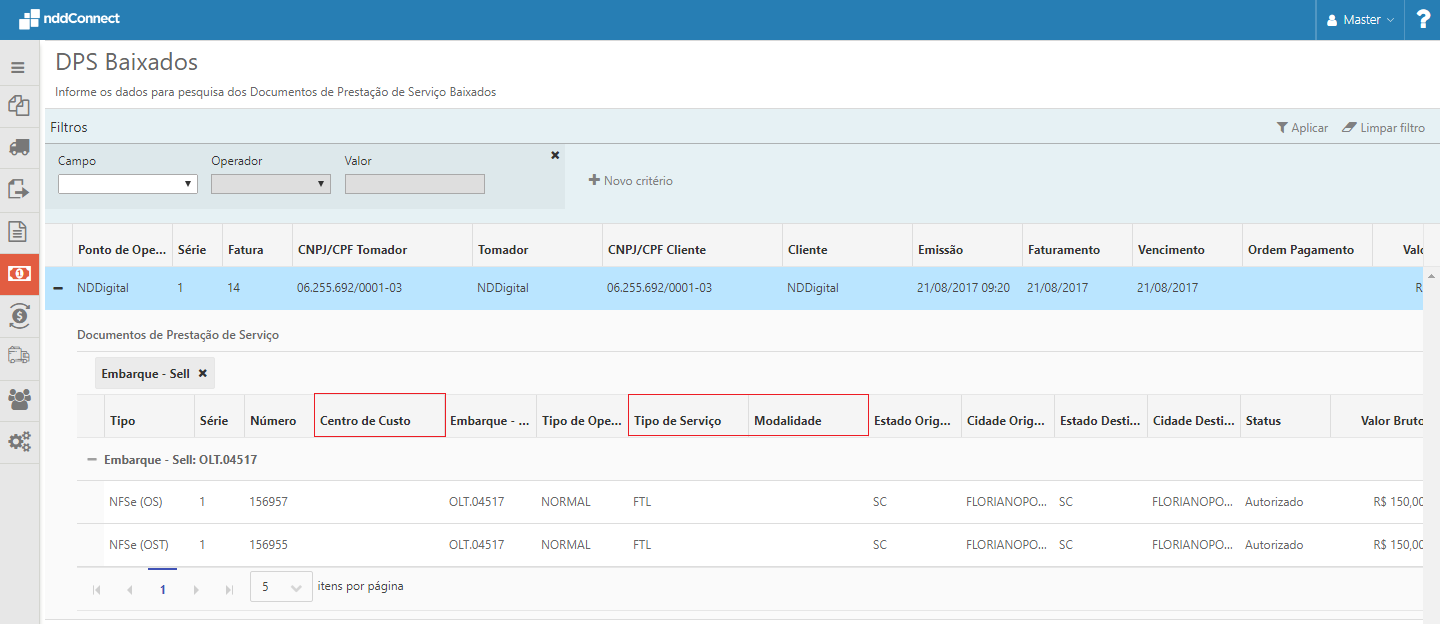This screenshot has height=624, width=1440.
Task: Close the filter criterion with X
Action: [x=555, y=155]
